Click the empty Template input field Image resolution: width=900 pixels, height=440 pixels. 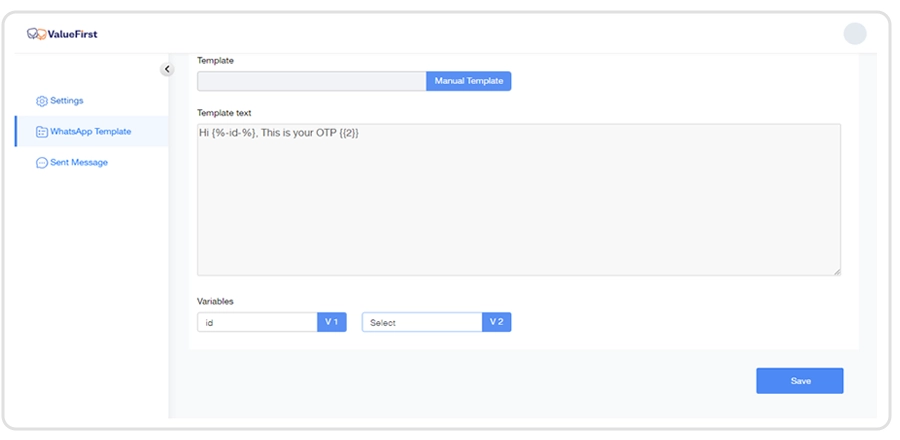(311, 81)
